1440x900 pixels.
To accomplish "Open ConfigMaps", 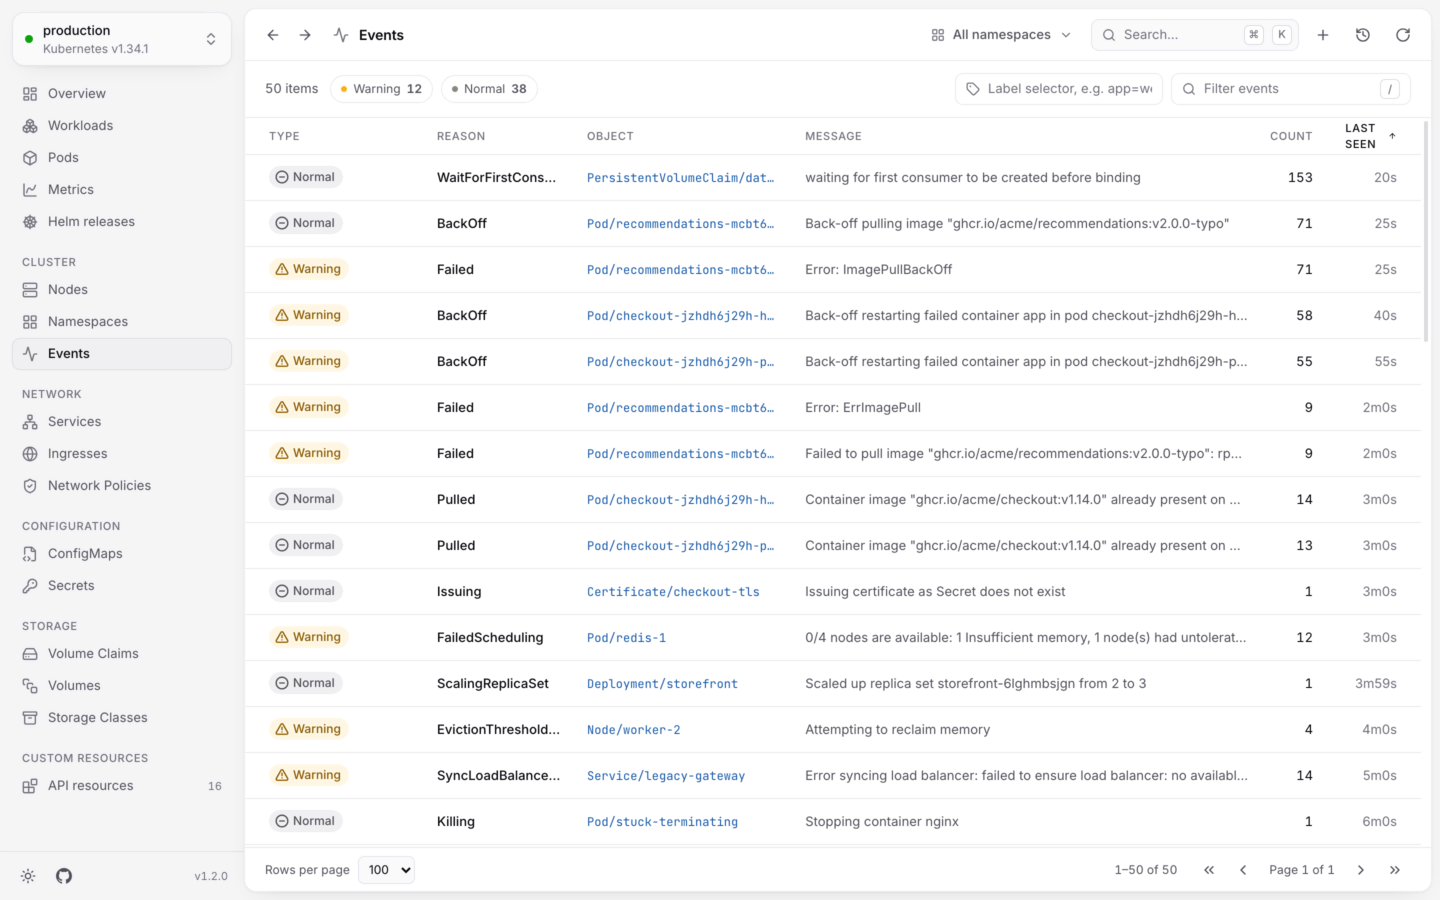I will pyautogui.click(x=122, y=554).
